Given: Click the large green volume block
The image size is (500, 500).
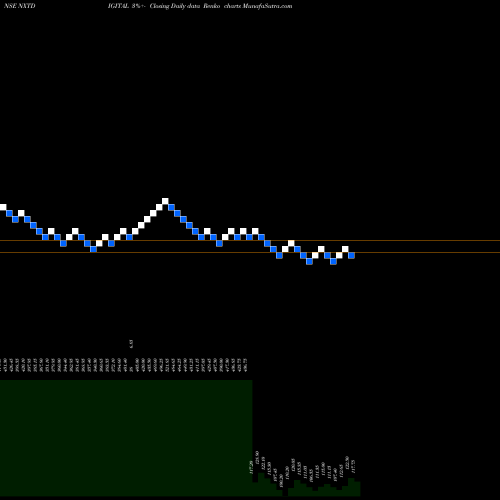Looking at the screenshot, I should (126, 438).
